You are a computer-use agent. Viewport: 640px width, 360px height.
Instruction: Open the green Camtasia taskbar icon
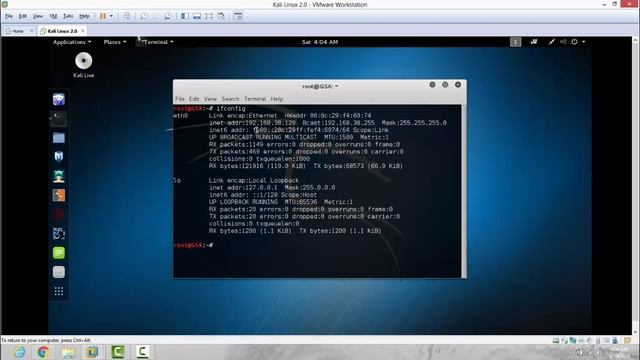point(118,352)
